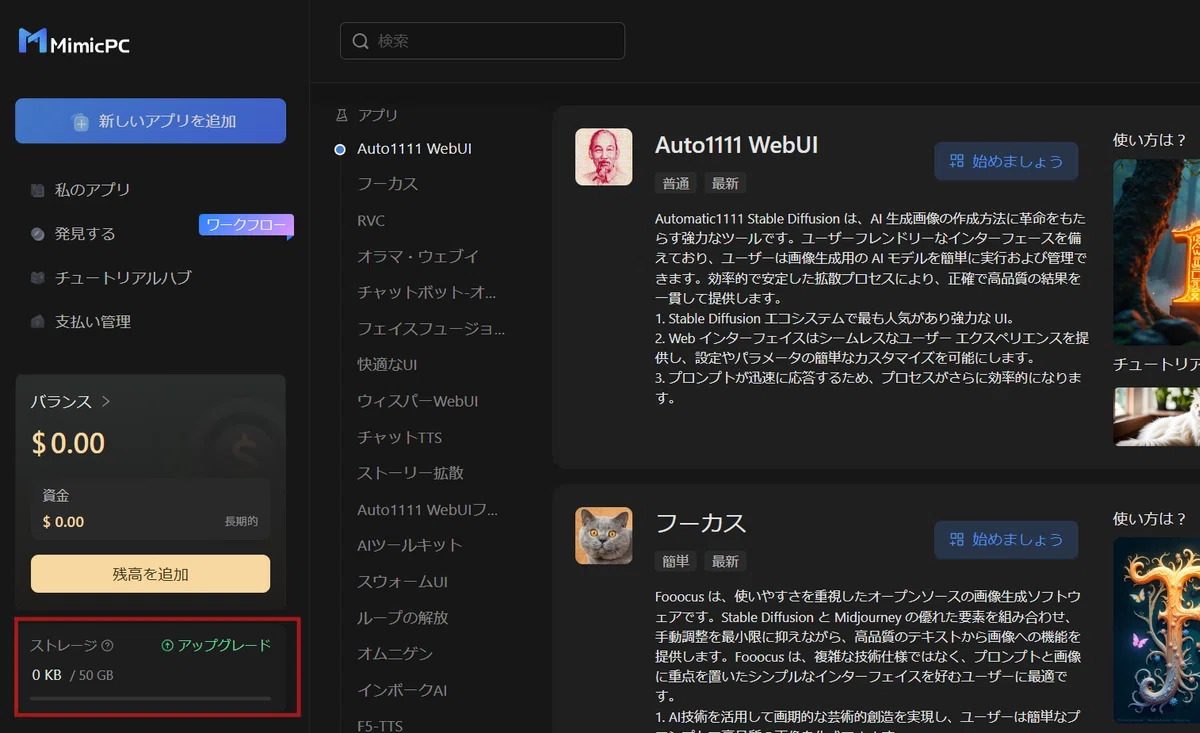Click the plus icon on 新しいアプリを追加

pos(81,122)
